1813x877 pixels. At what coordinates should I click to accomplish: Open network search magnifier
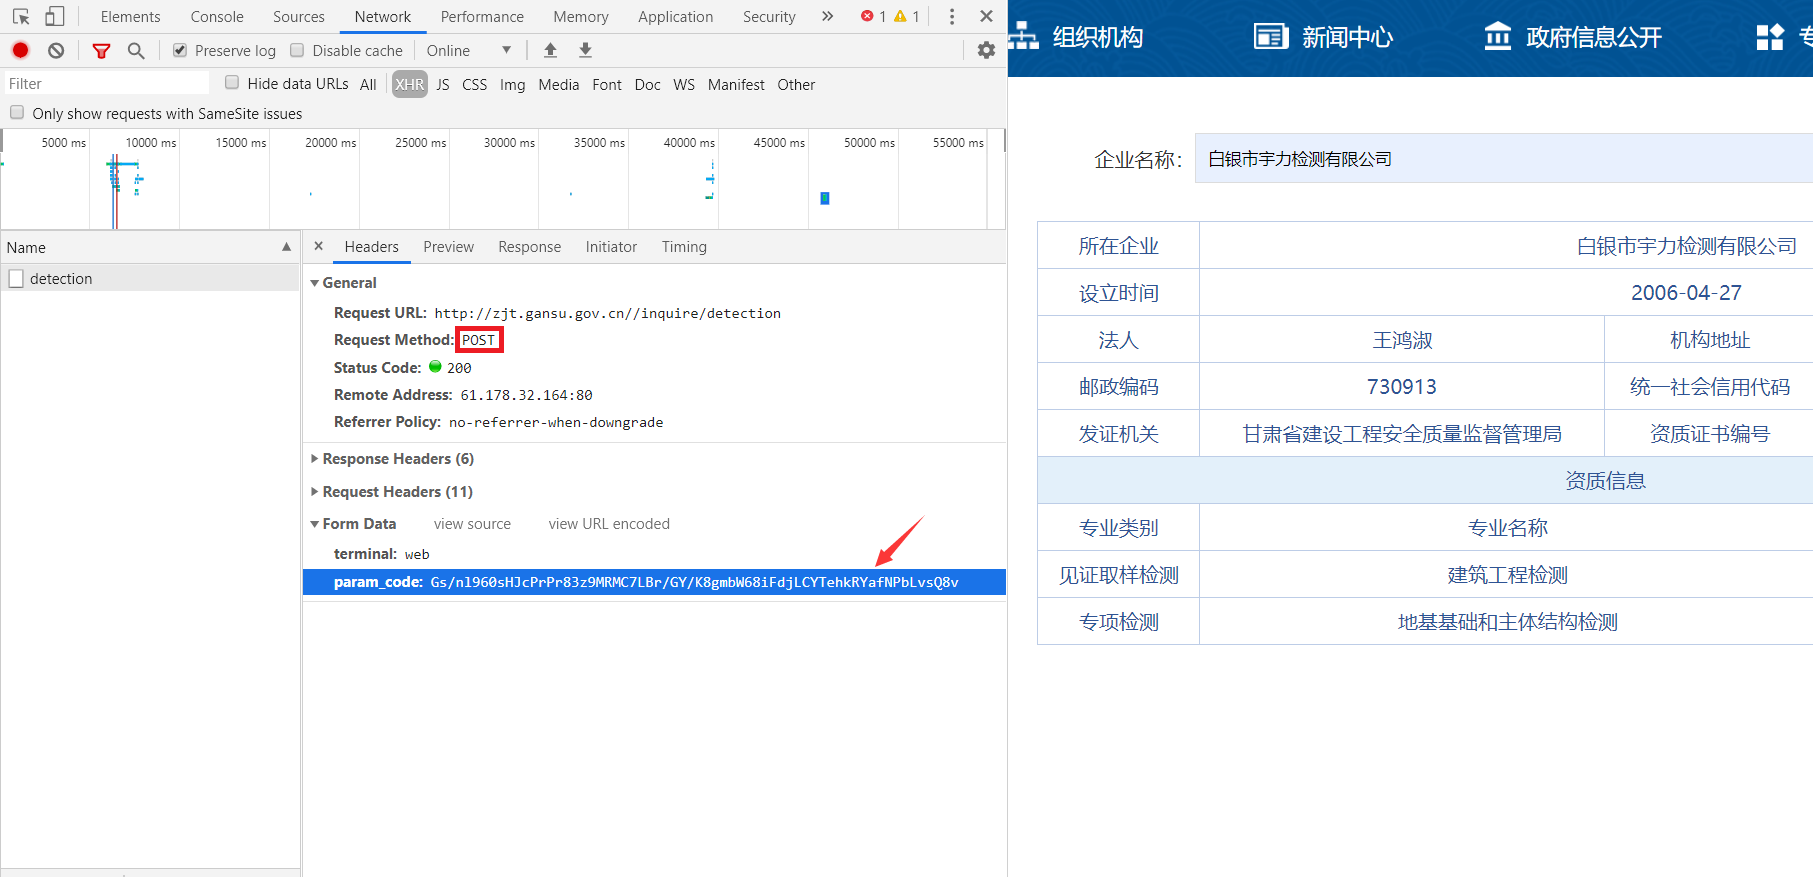point(136,50)
